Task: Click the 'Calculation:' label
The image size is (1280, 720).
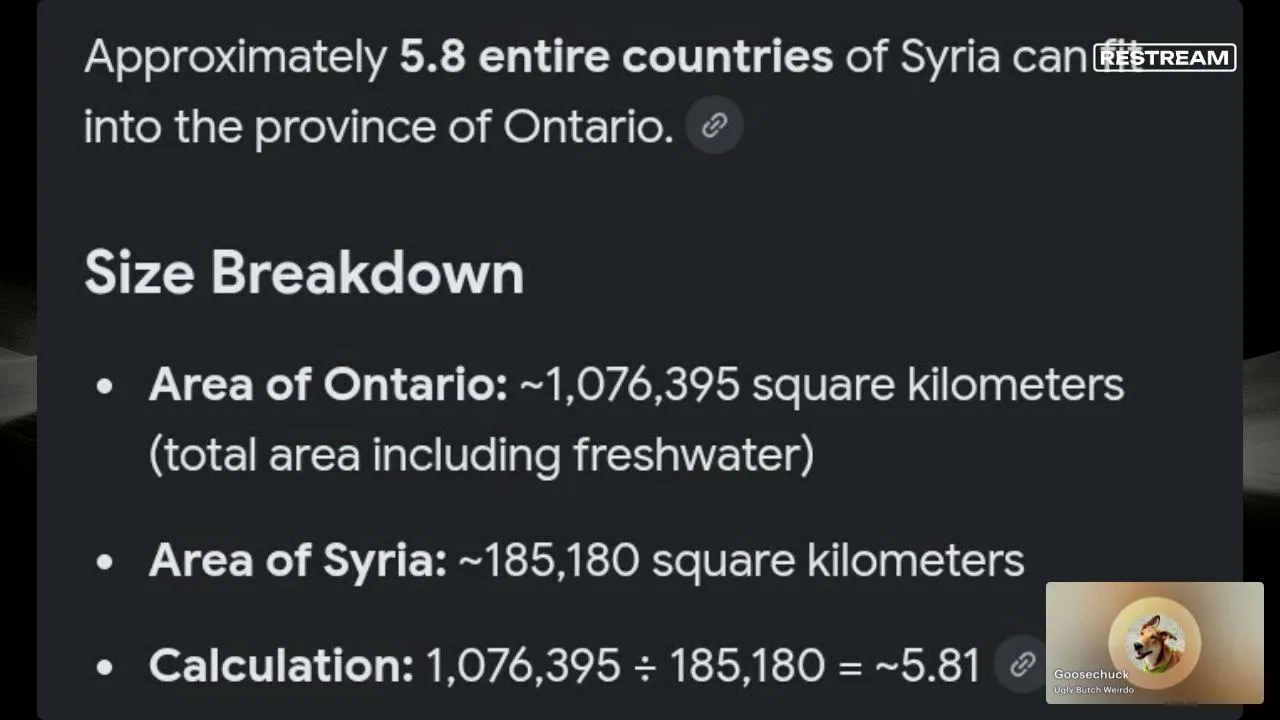Action: click(281, 666)
